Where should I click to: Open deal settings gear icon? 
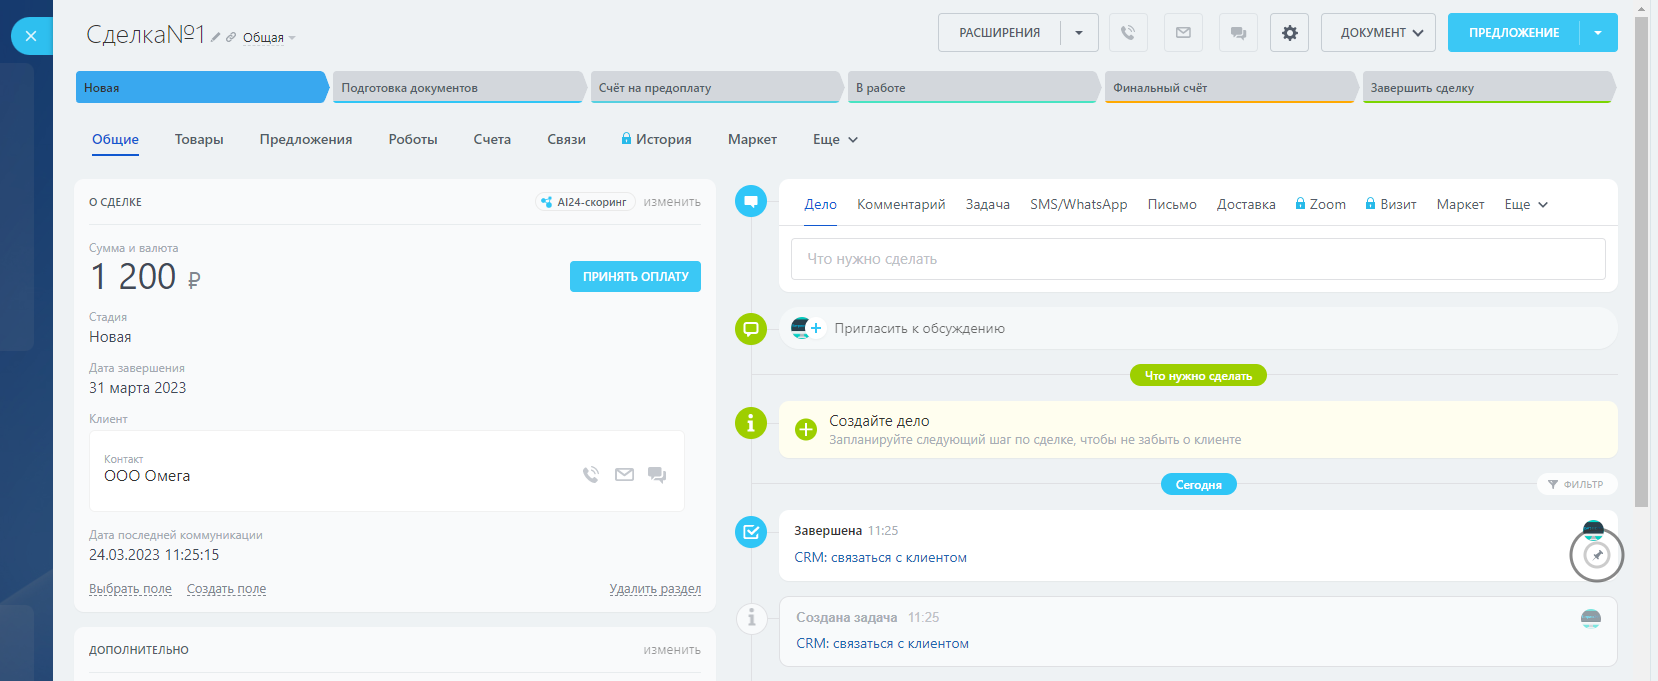coord(1289,33)
